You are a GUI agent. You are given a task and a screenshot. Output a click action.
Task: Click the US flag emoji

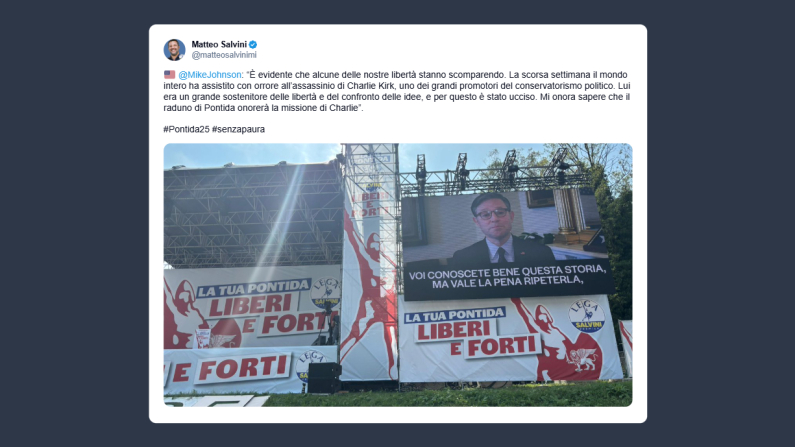(169, 74)
